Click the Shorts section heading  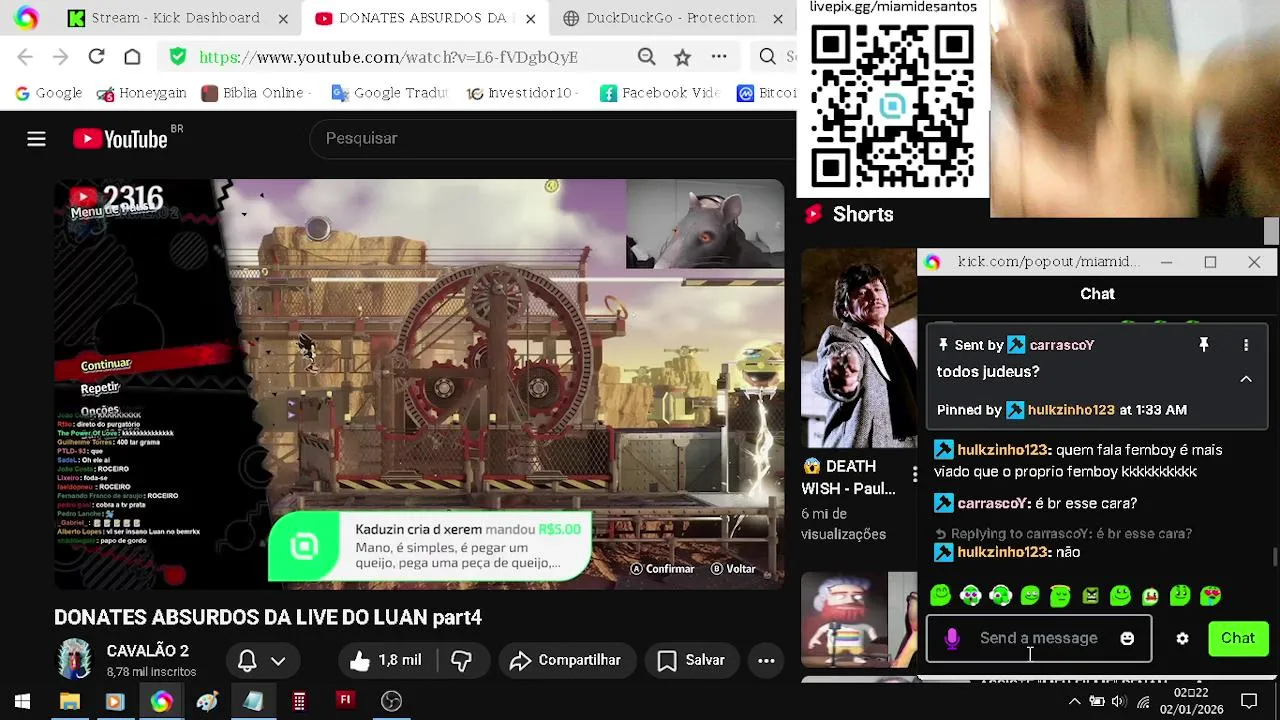tap(862, 214)
